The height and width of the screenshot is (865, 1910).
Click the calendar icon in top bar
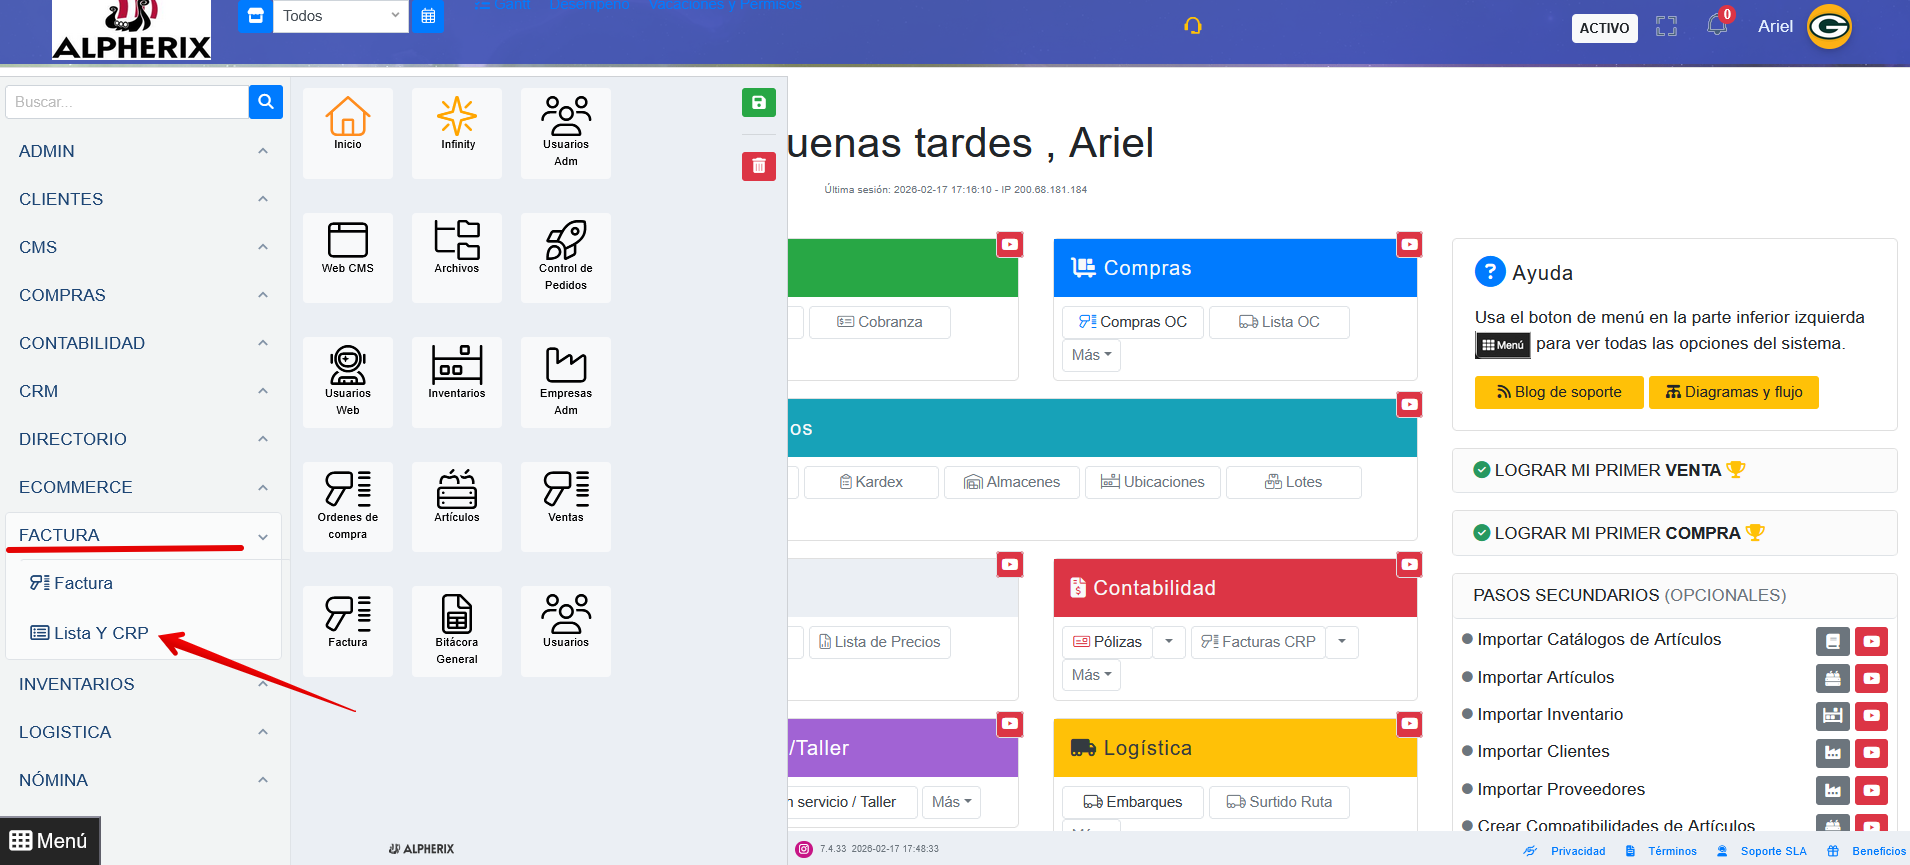[428, 16]
